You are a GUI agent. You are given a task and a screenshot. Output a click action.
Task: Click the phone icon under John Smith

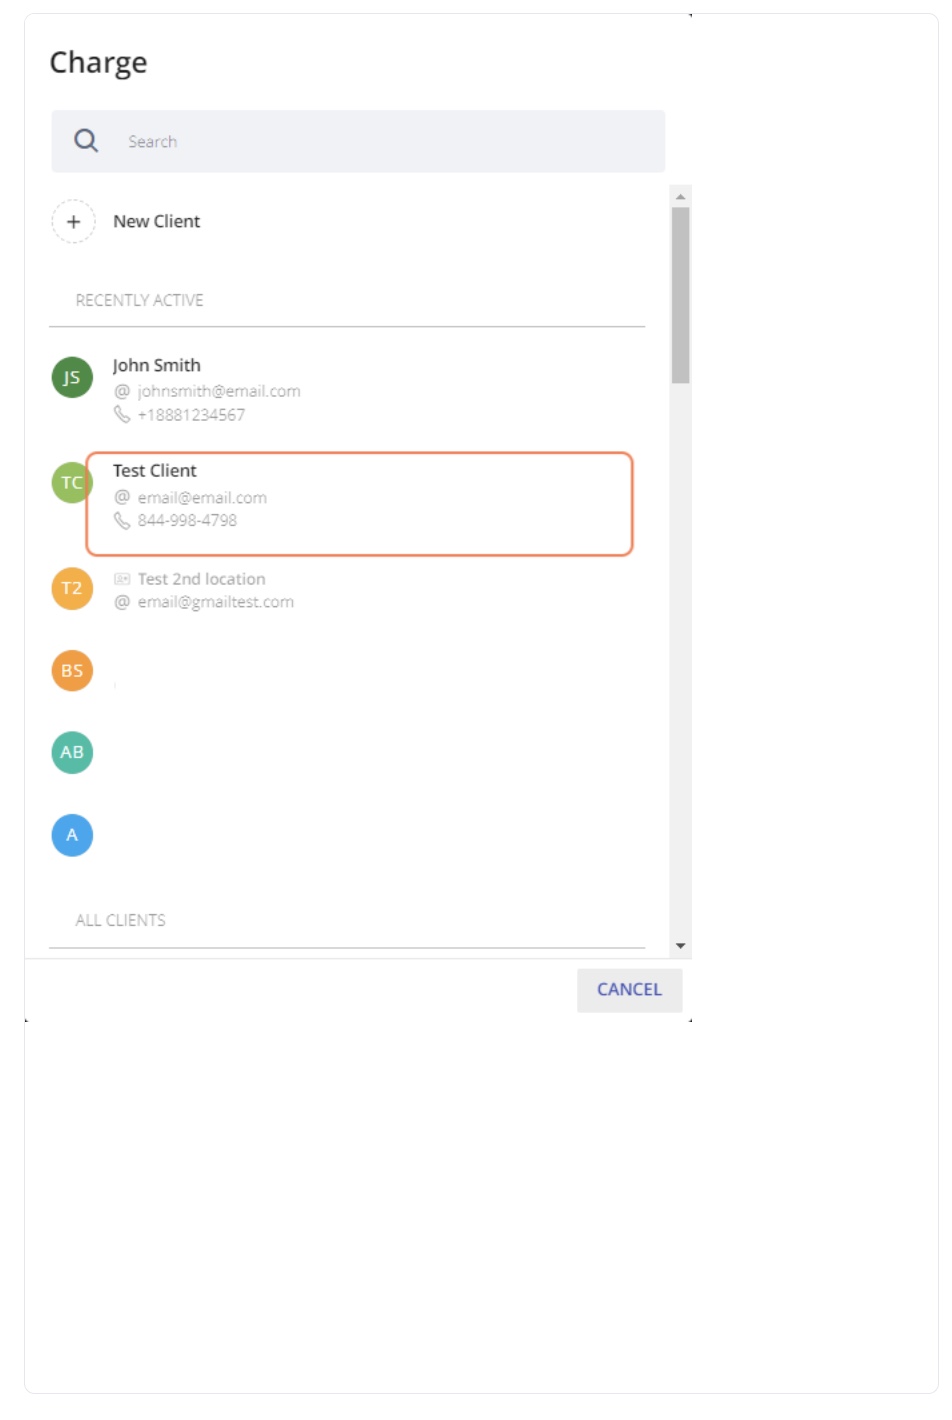(x=122, y=414)
